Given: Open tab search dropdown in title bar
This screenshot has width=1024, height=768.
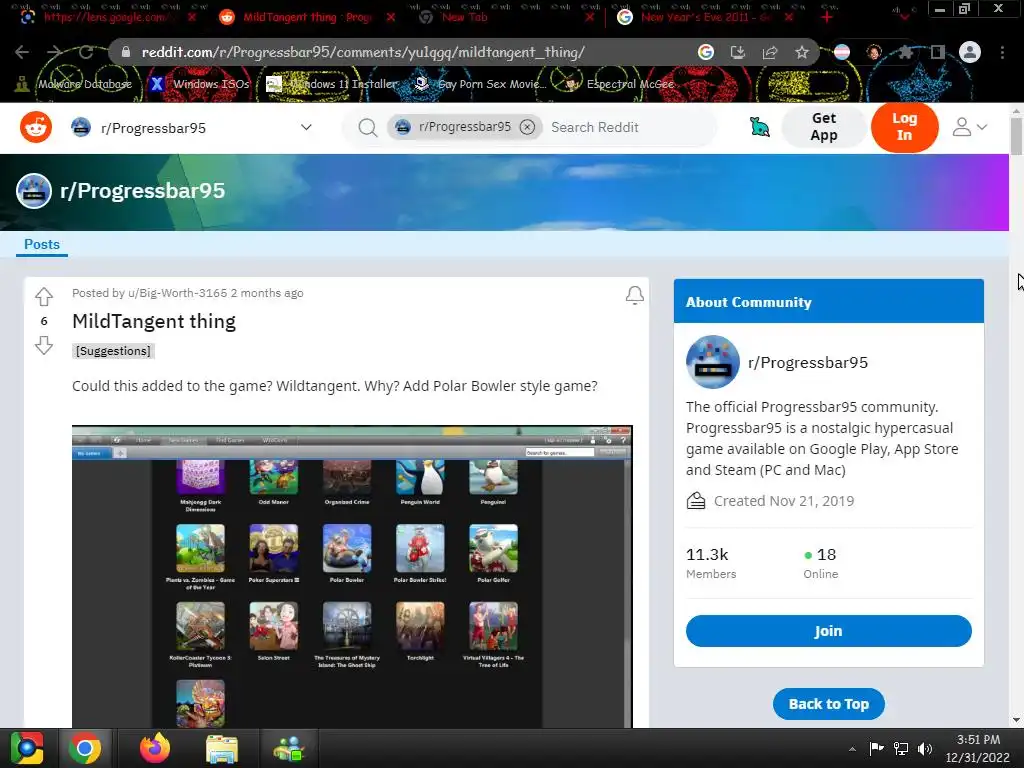Looking at the screenshot, I should pos(904,17).
